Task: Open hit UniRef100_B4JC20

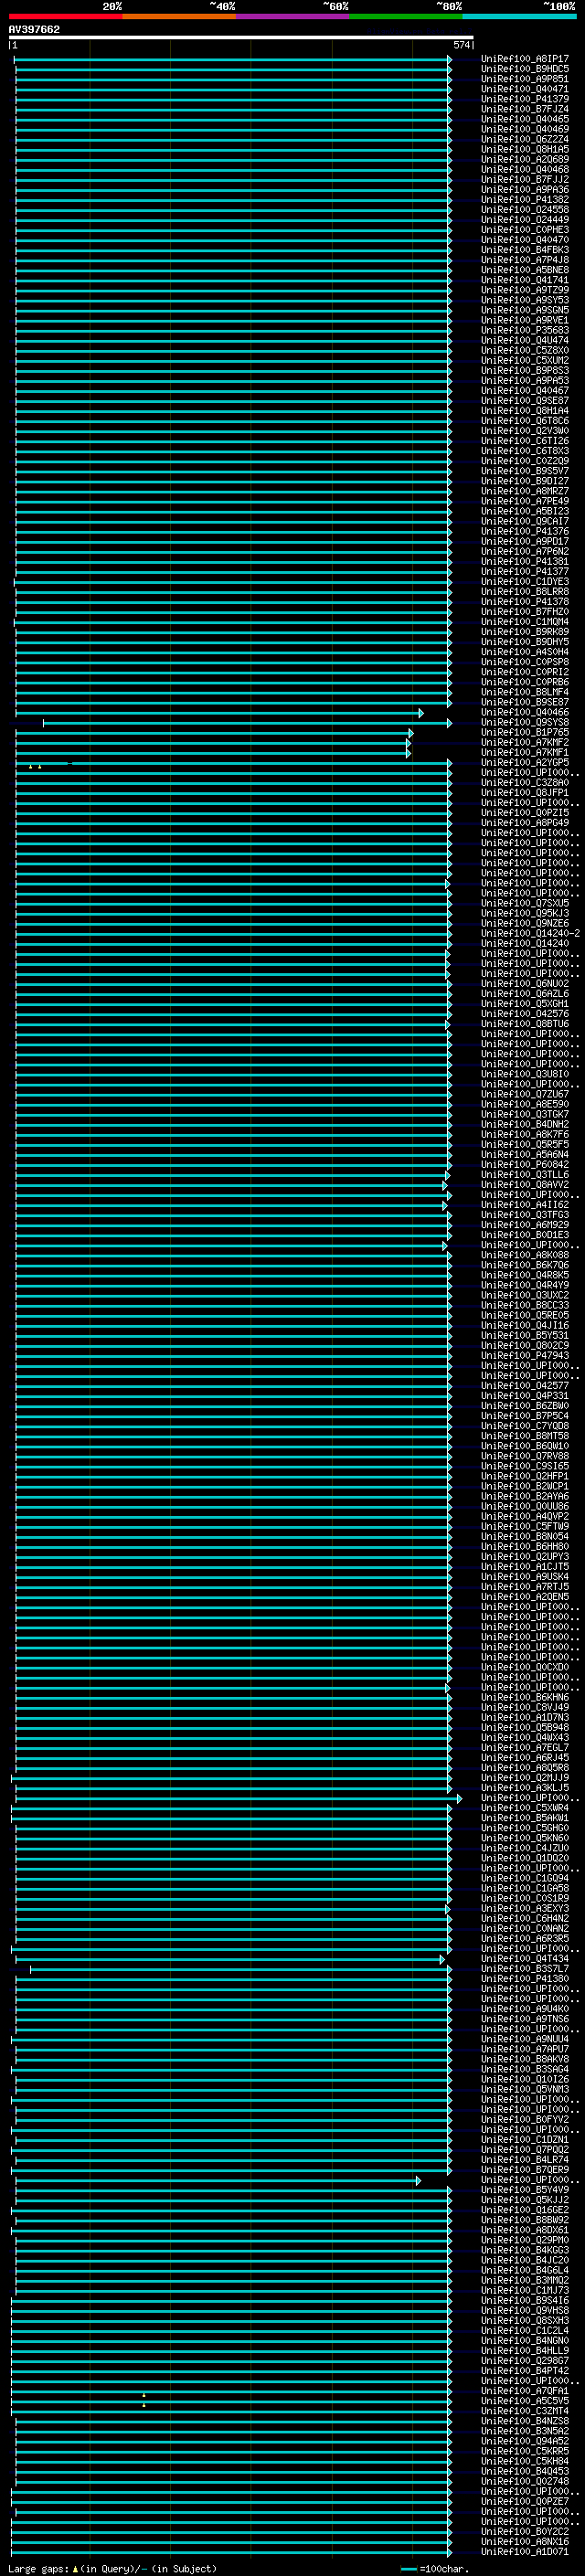Action: click(525, 2259)
